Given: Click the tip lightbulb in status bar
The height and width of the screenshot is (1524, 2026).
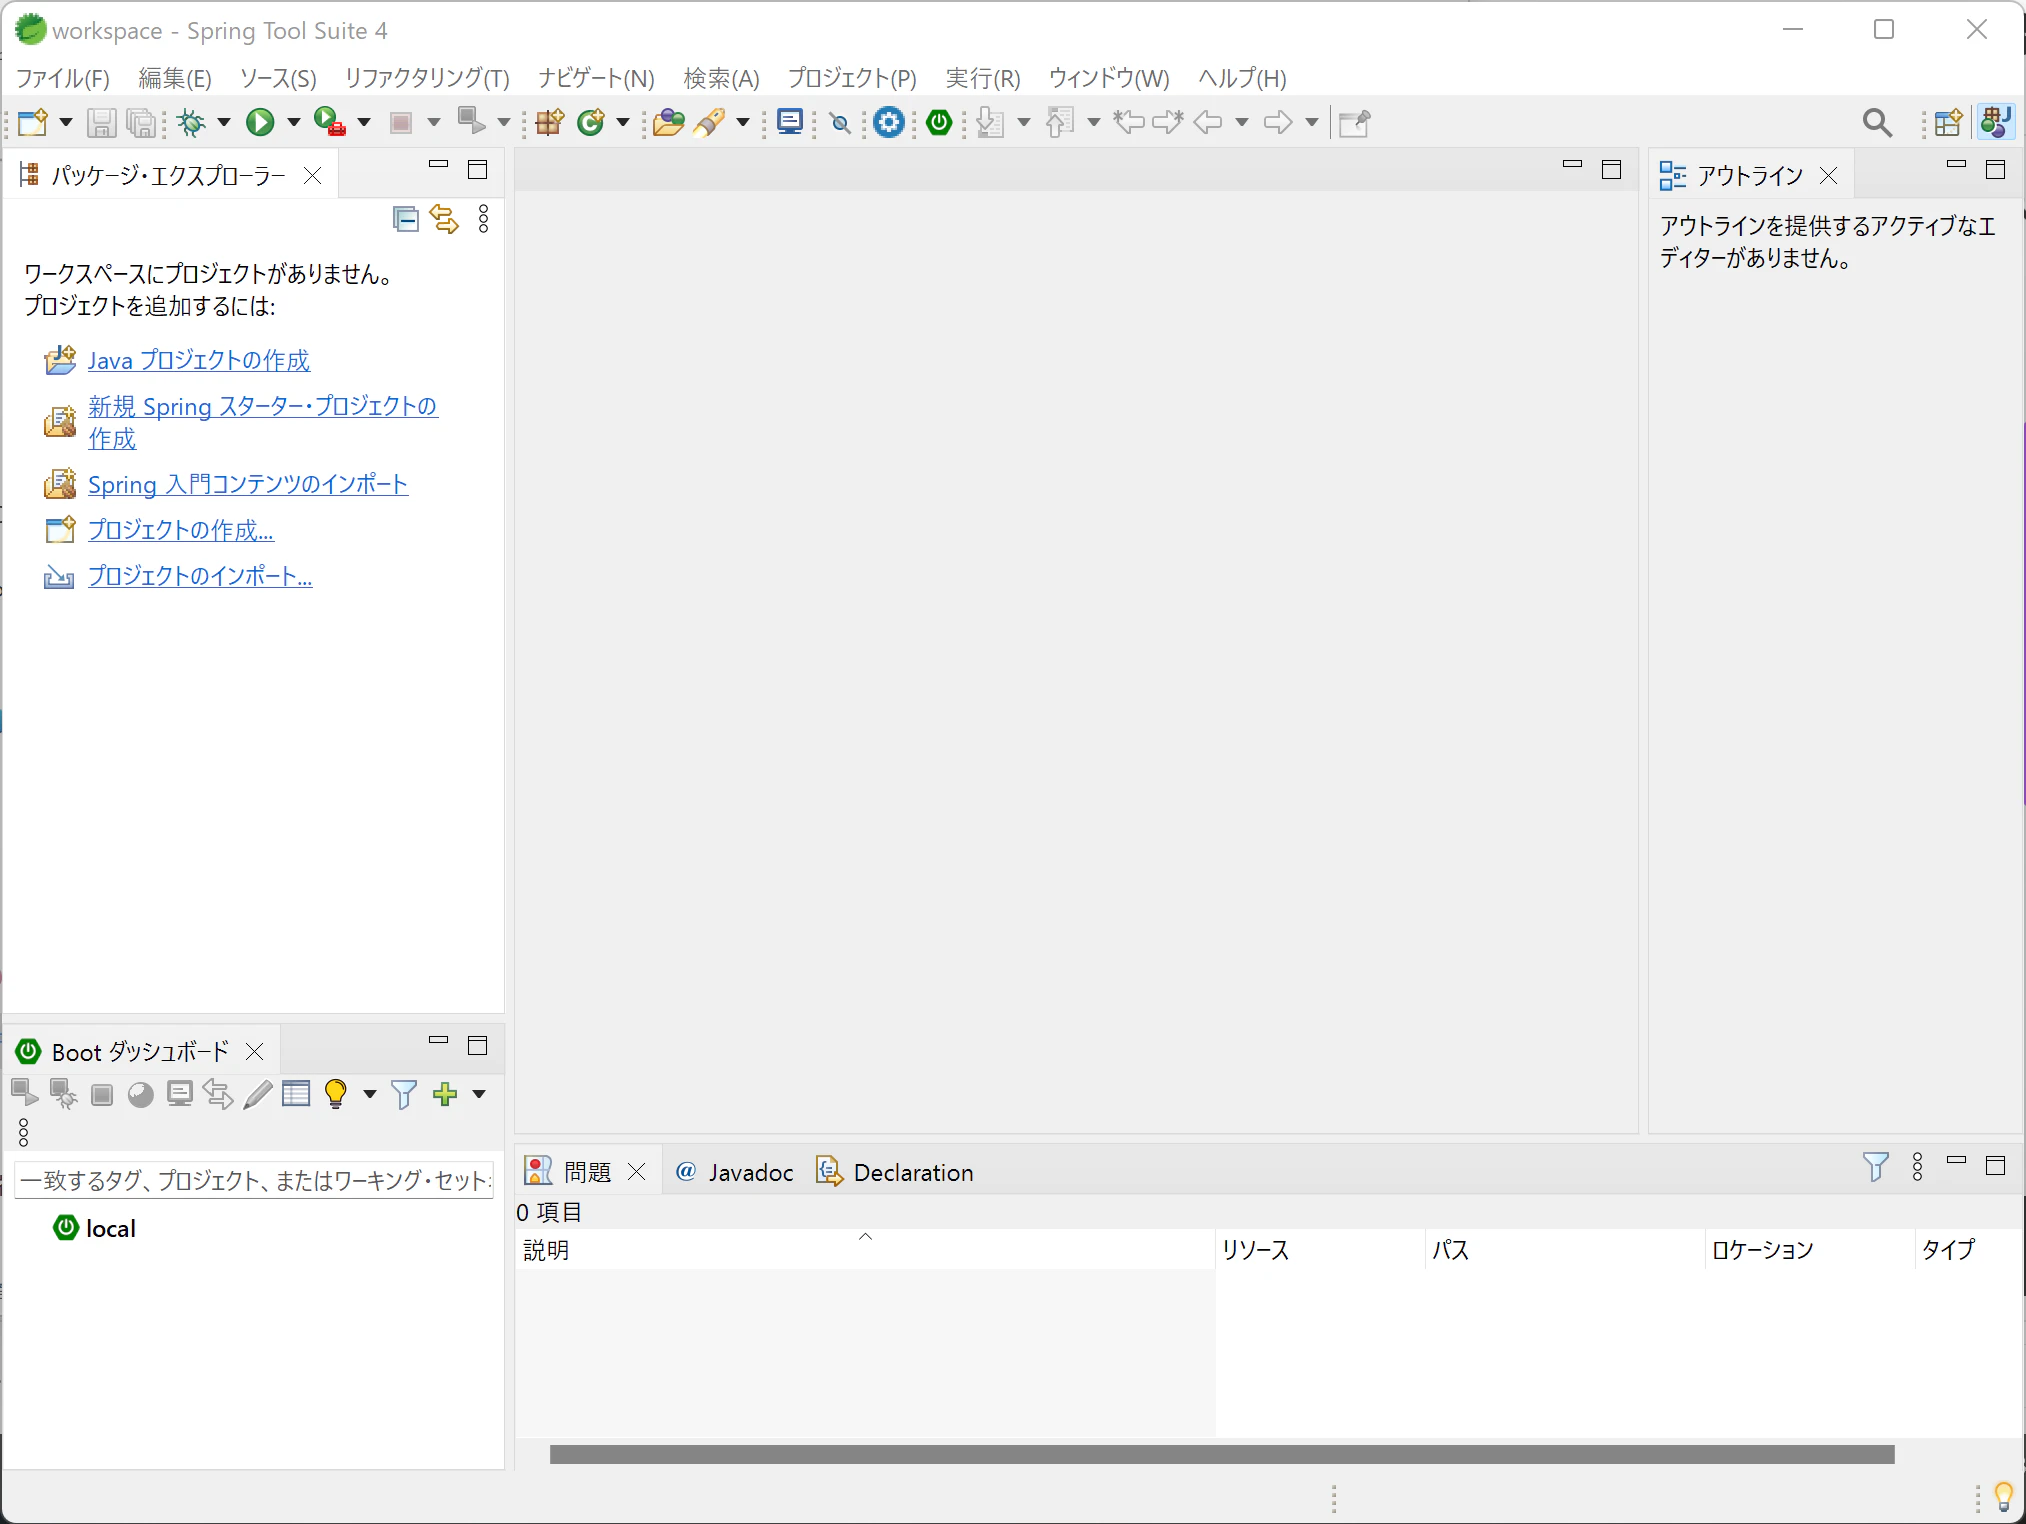Looking at the screenshot, I should pos(2004,1497).
